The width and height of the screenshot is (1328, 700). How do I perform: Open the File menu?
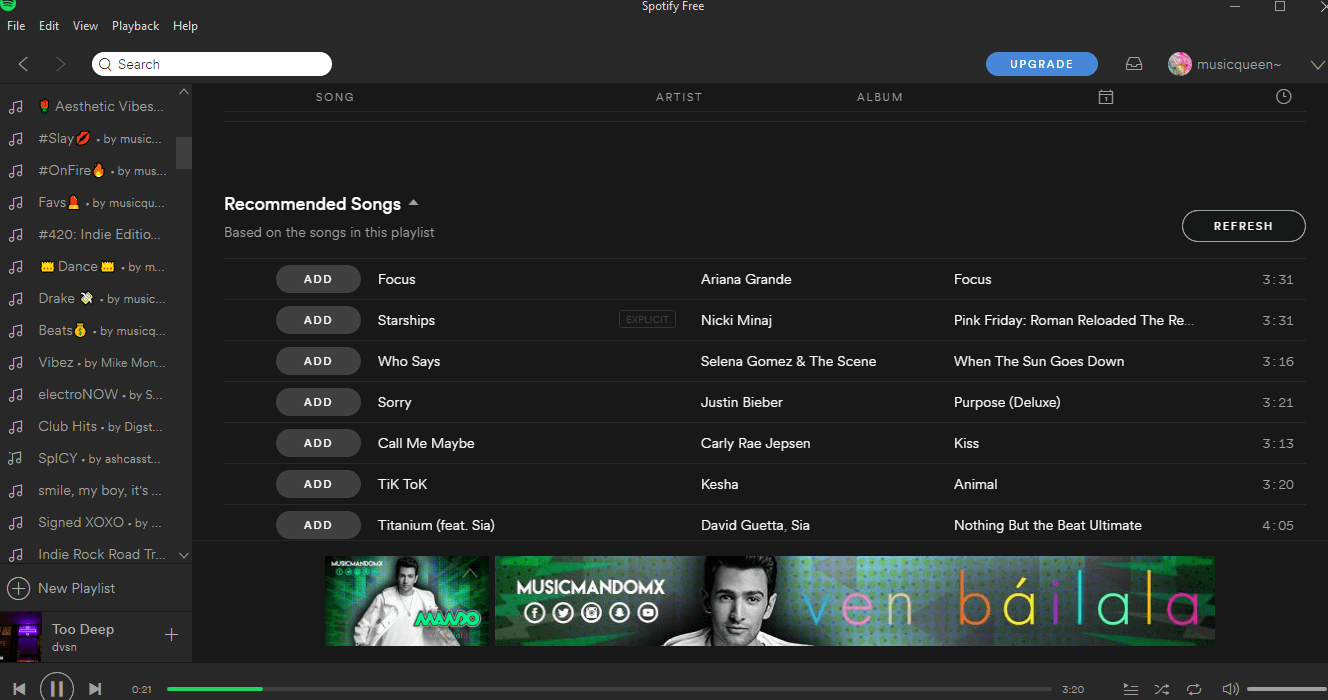tap(16, 26)
